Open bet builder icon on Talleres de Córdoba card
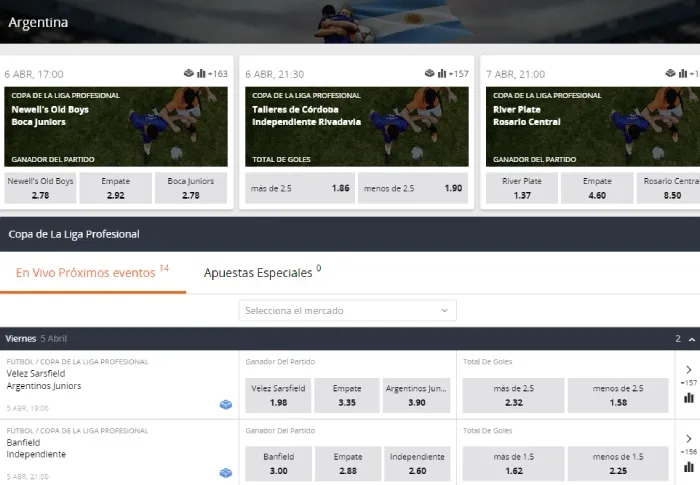 click(429, 73)
